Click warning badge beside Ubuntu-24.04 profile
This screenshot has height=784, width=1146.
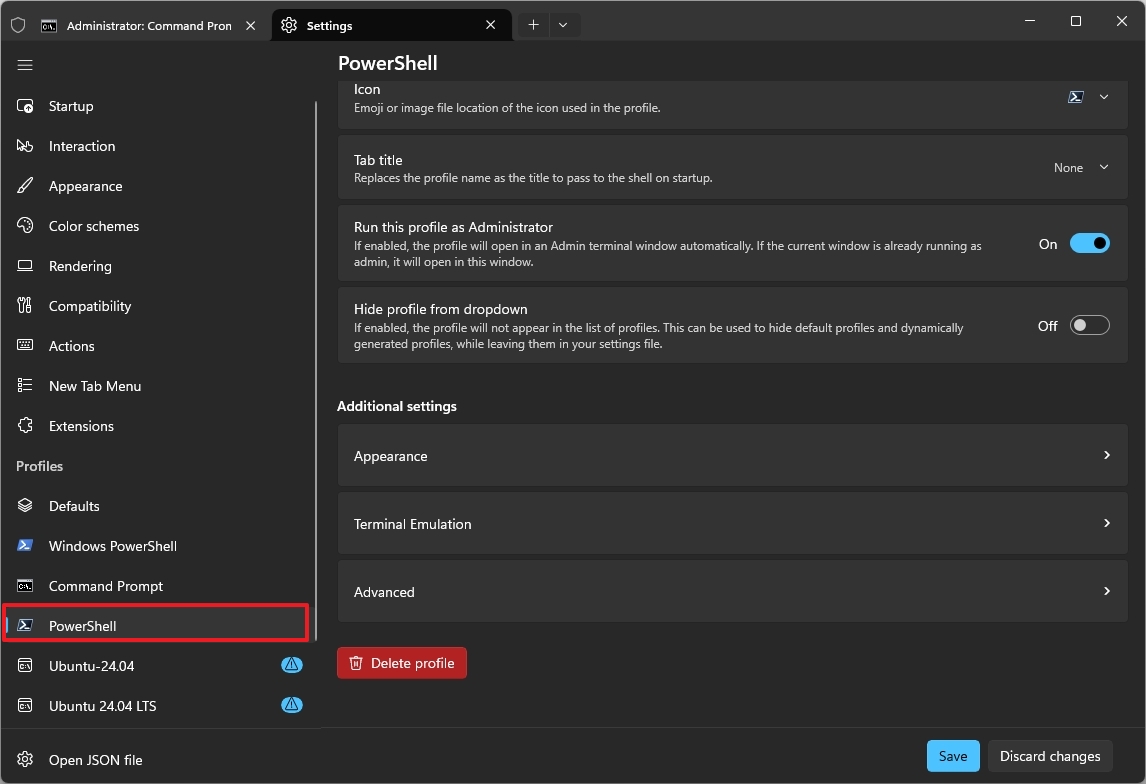coord(291,665)
